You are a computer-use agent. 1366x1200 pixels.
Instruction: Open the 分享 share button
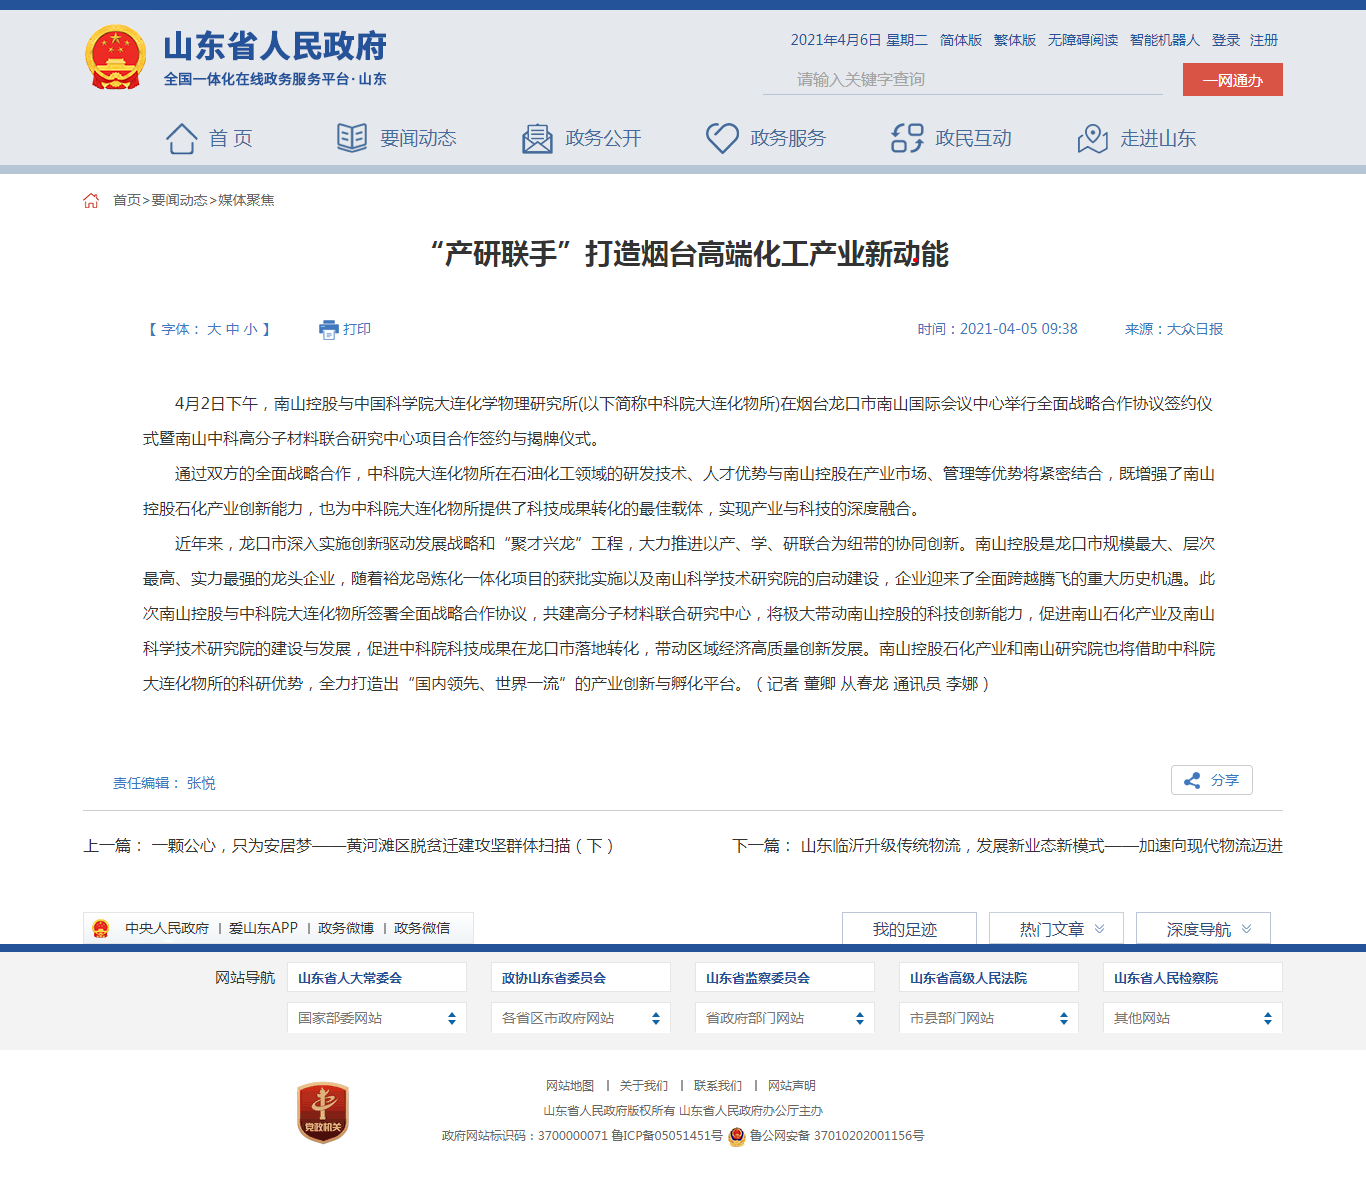(1212, 780)
